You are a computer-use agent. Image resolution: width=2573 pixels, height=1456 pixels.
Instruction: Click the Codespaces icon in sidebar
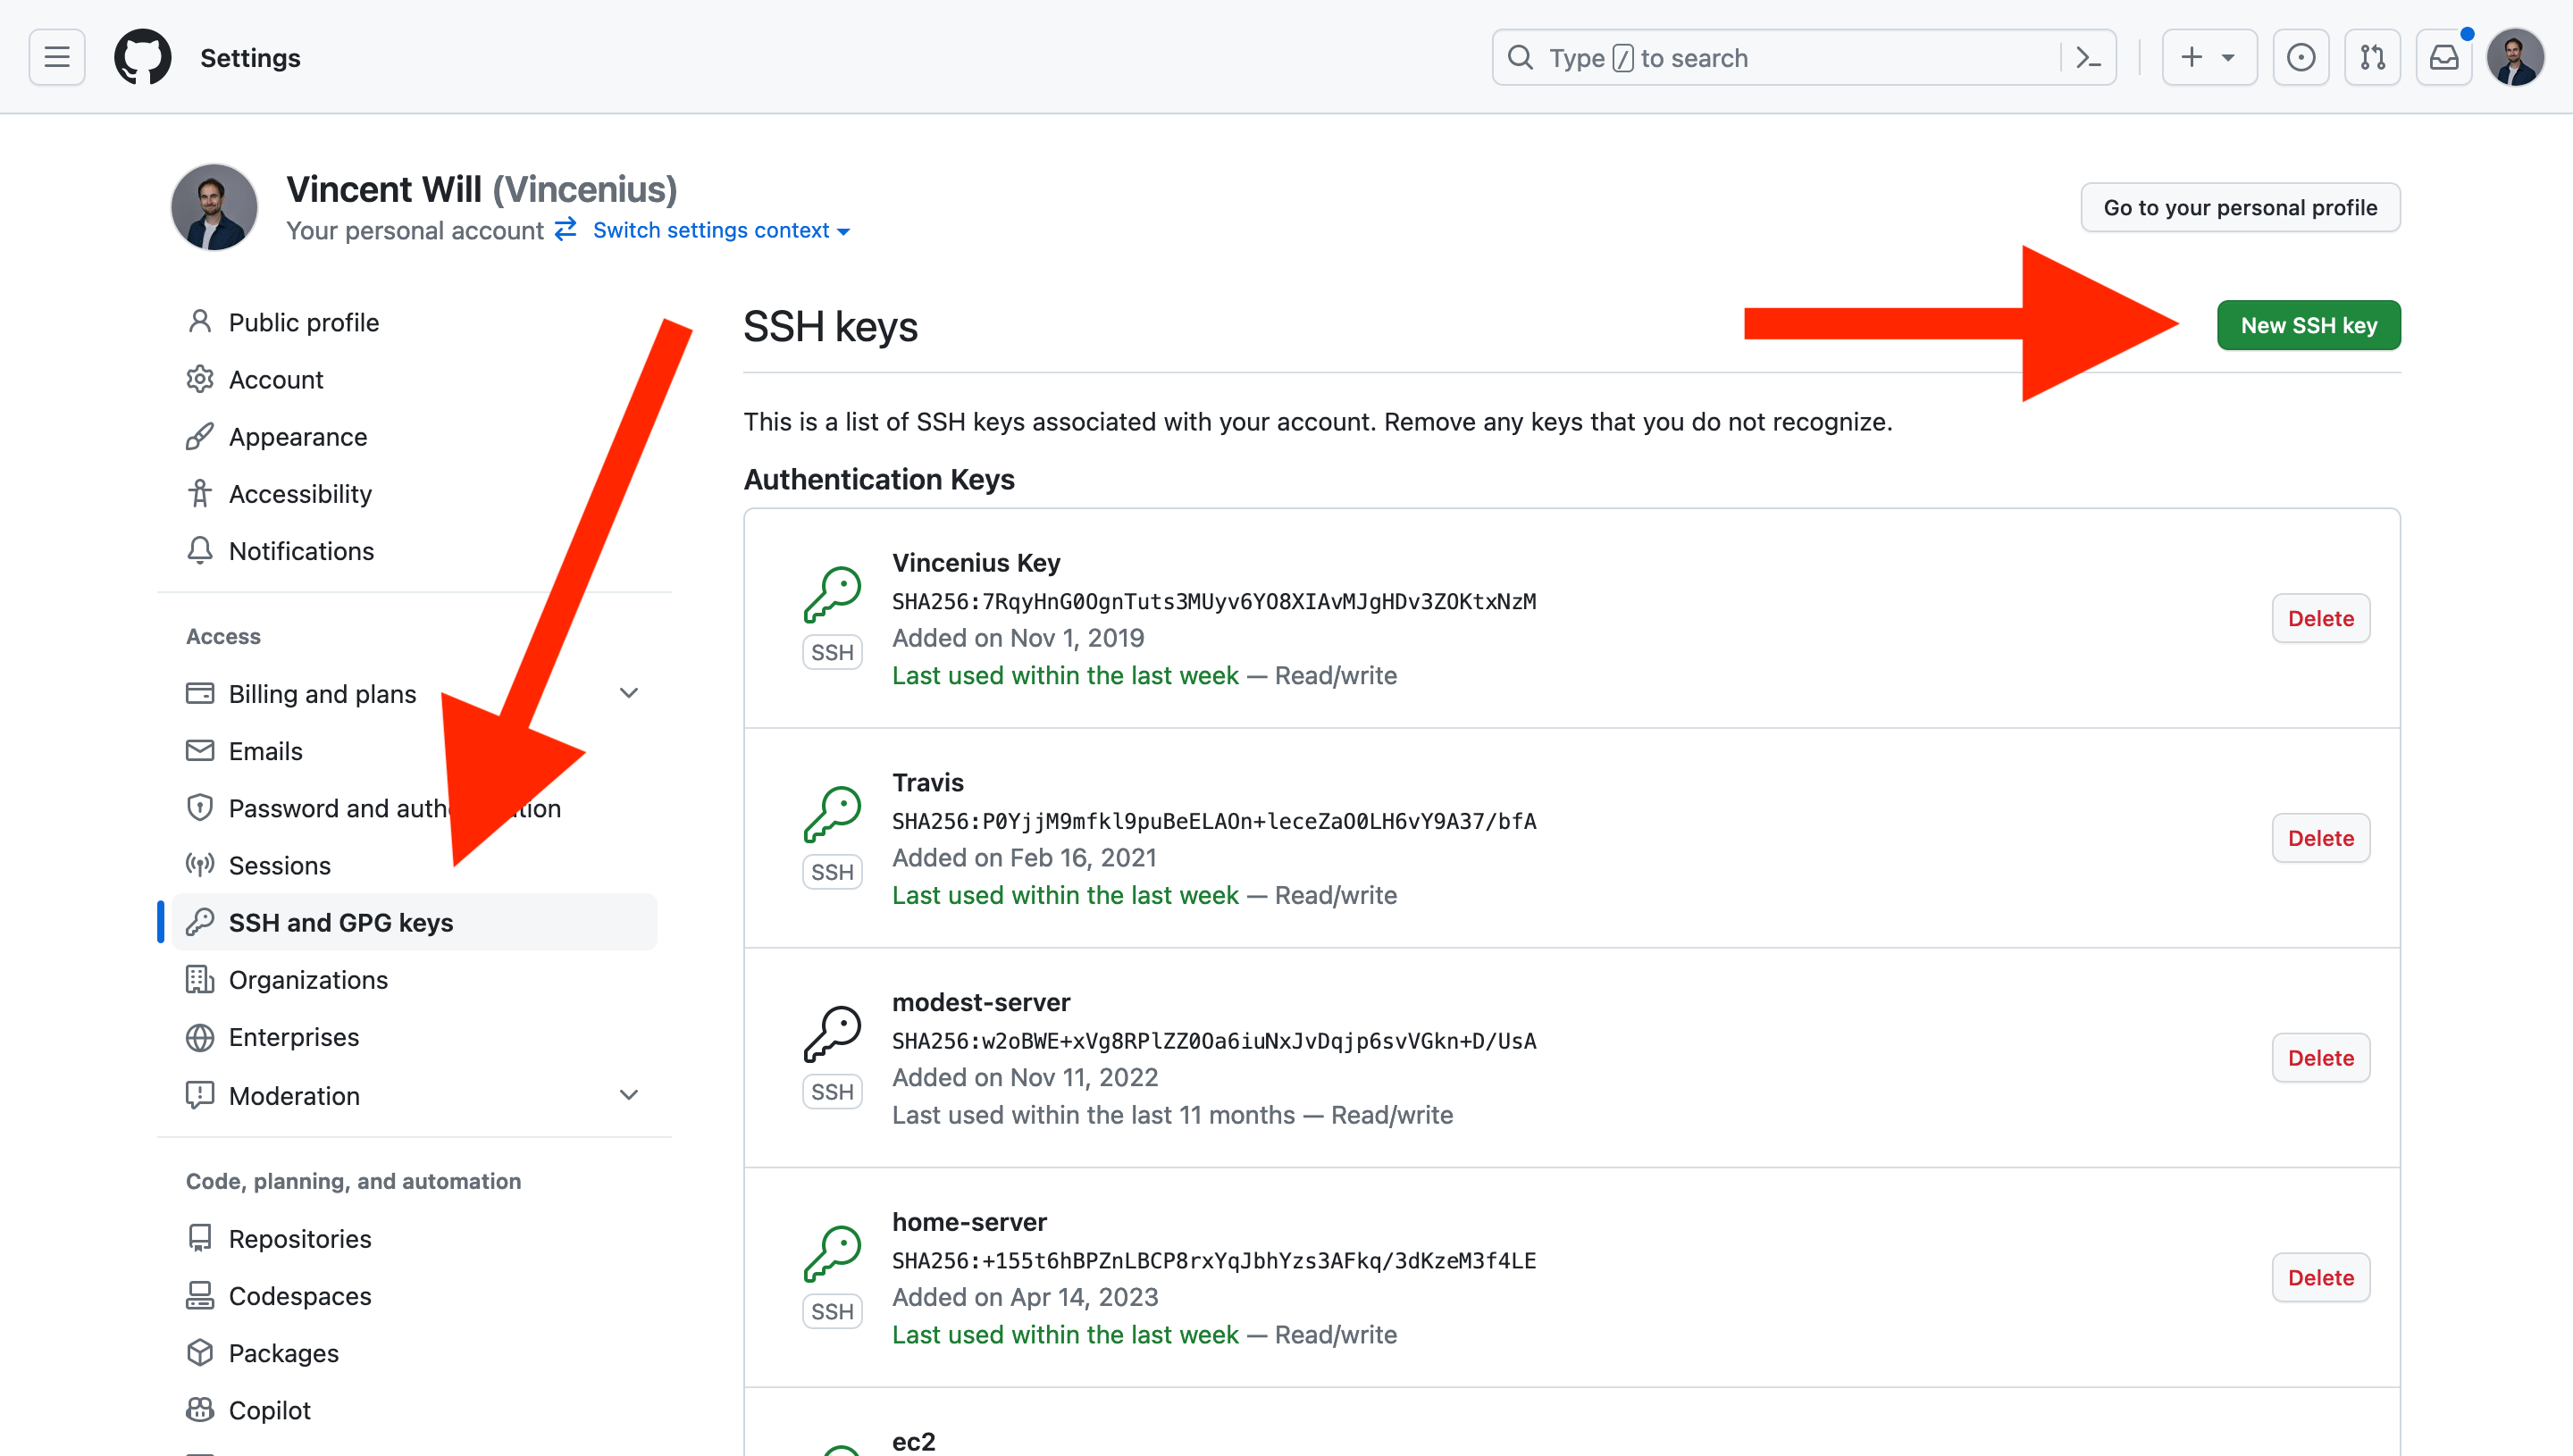pos(200,1295)
